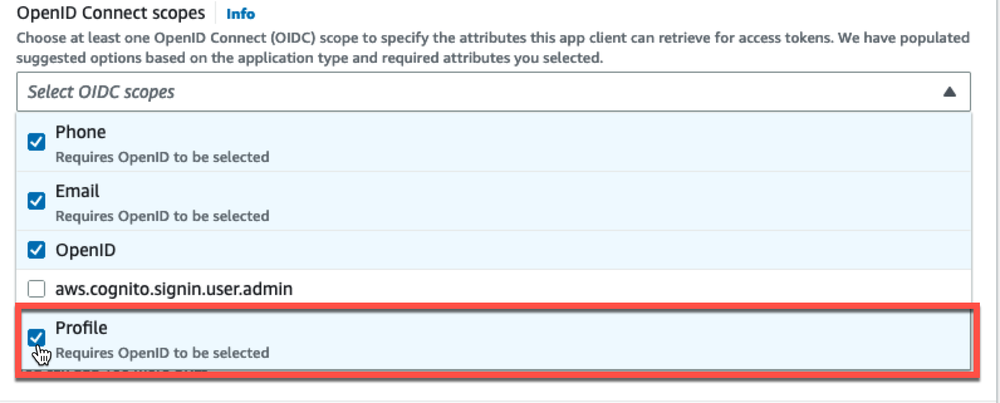The width and height of the screenshot is (1000, 403).
Task: Select the Email option label
Action: (77, 191)
